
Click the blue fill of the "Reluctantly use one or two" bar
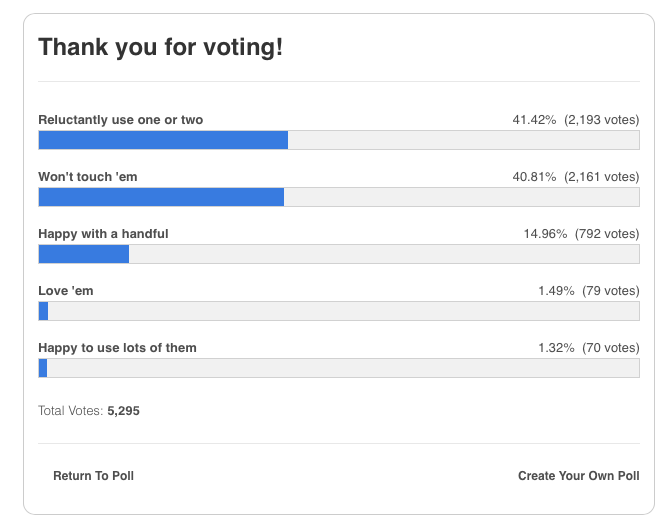pos(163,140)
